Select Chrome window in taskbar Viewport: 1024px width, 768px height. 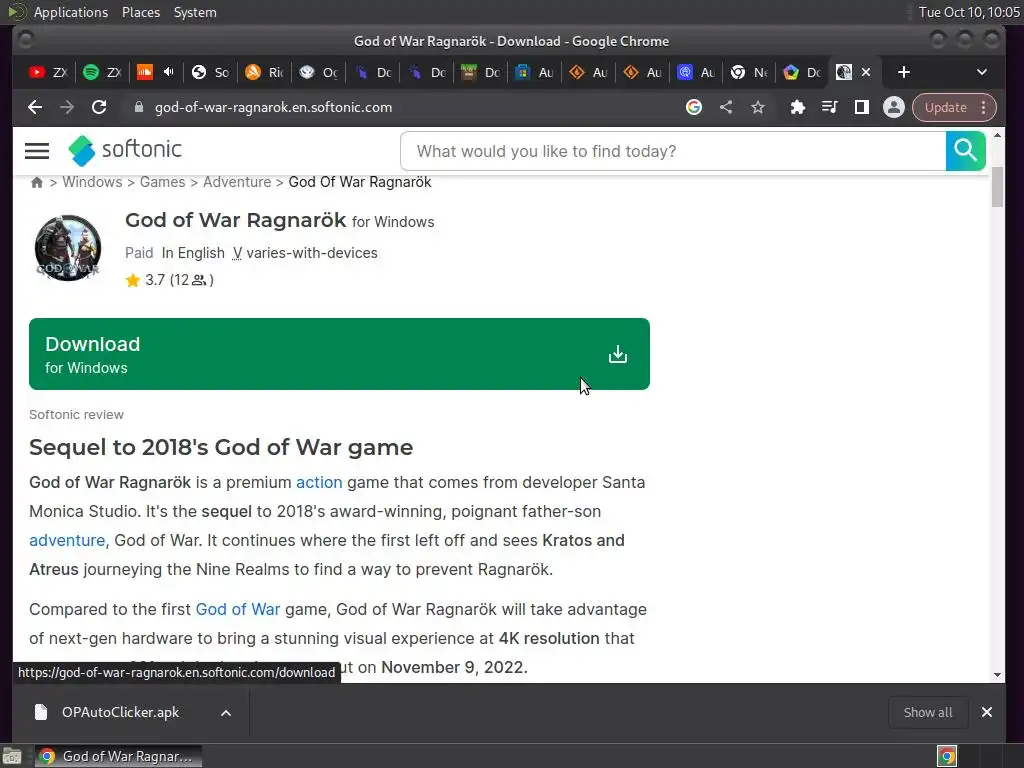tap(118, 756)
